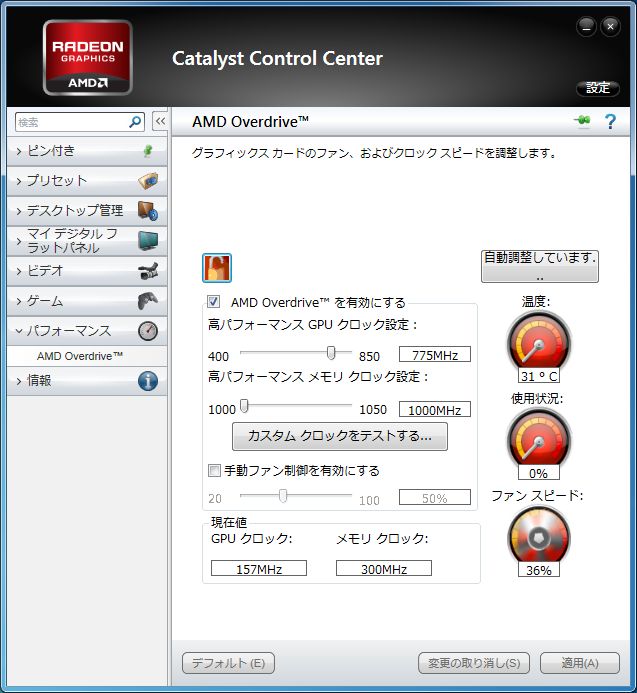The width and height of the screenshot is (637, 693).
Task: Expand the プリセット section chevron
Action: (19, 181)
